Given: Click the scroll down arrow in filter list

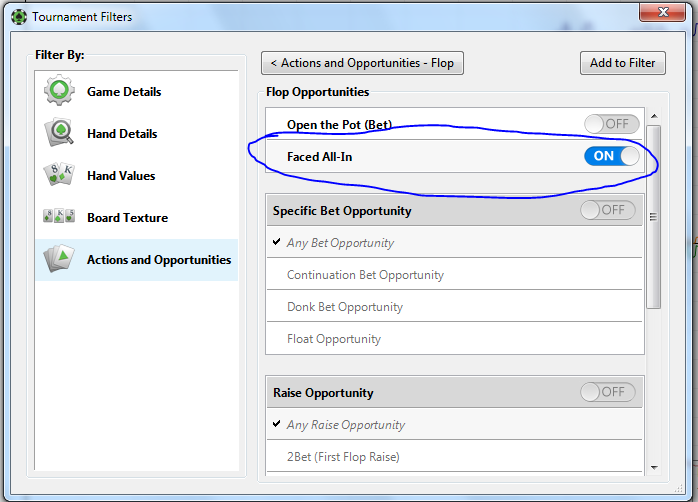Looking at the screenshot, I should [x=654, y=467].
